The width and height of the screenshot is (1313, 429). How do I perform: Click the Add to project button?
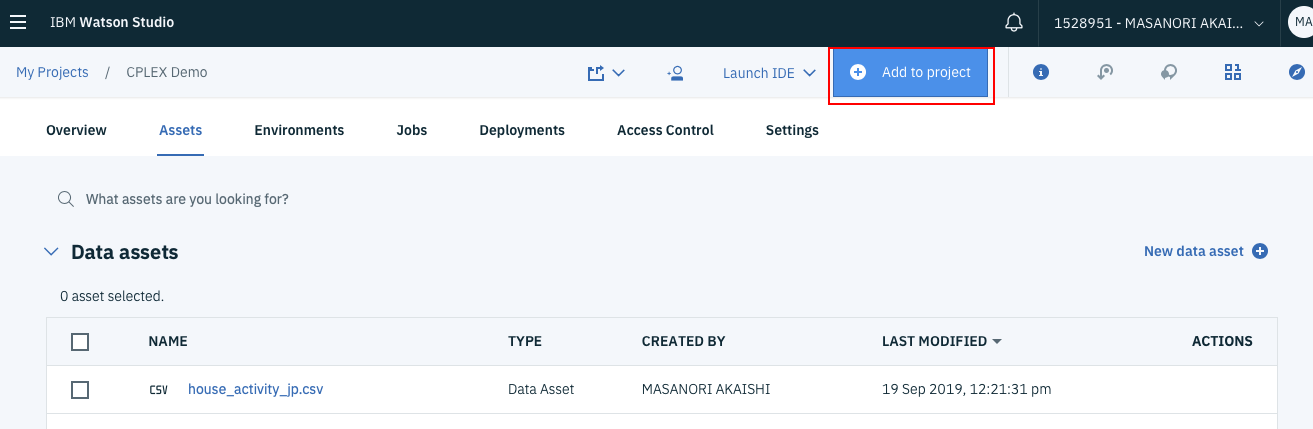point(911,73)
